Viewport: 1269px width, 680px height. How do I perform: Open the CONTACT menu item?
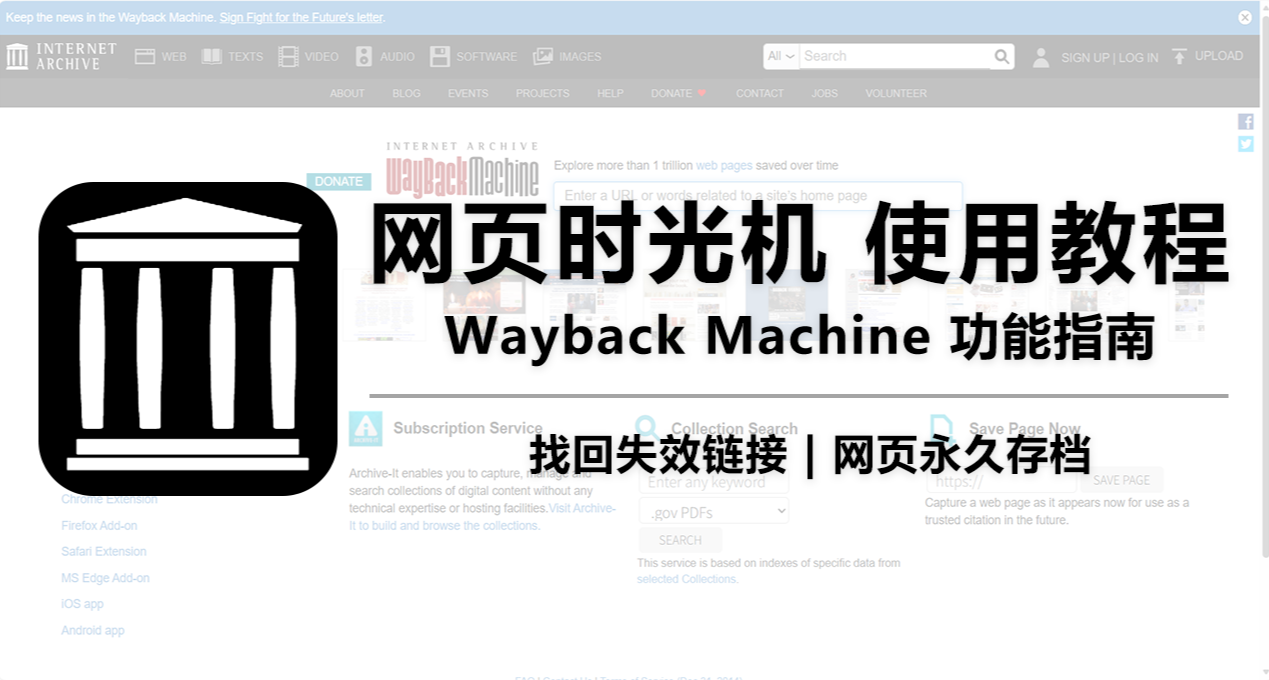tap(760, 93)
